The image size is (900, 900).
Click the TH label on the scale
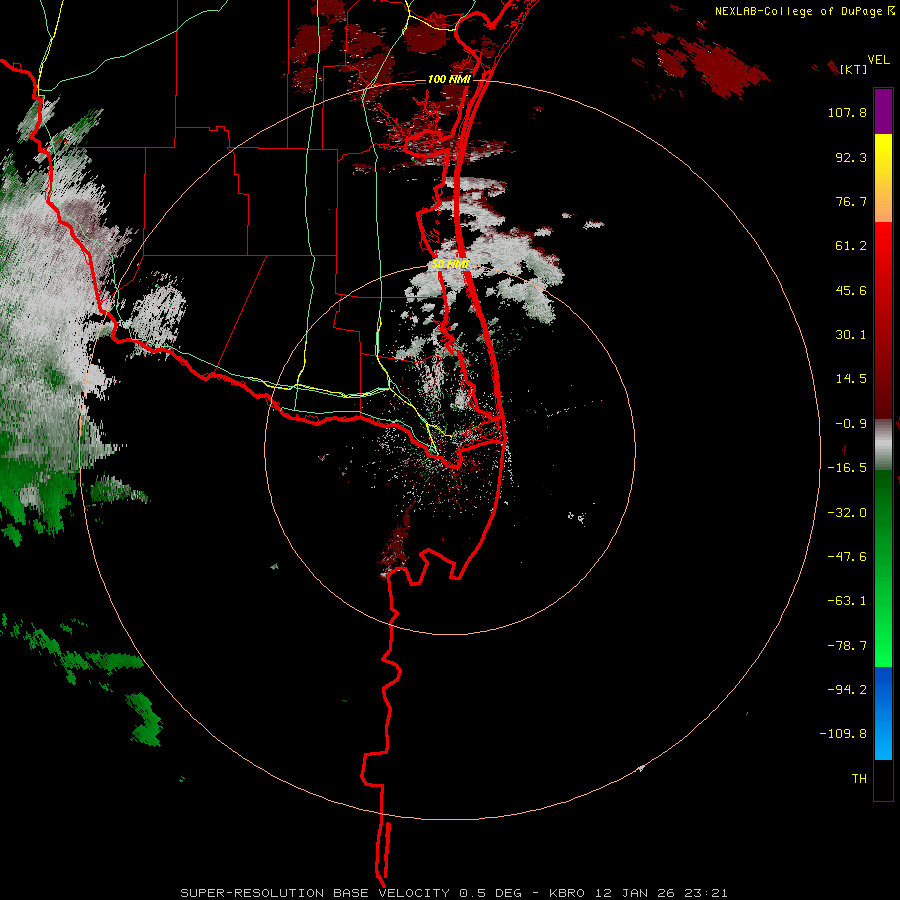pyautogui.click(x=859, y=779)
